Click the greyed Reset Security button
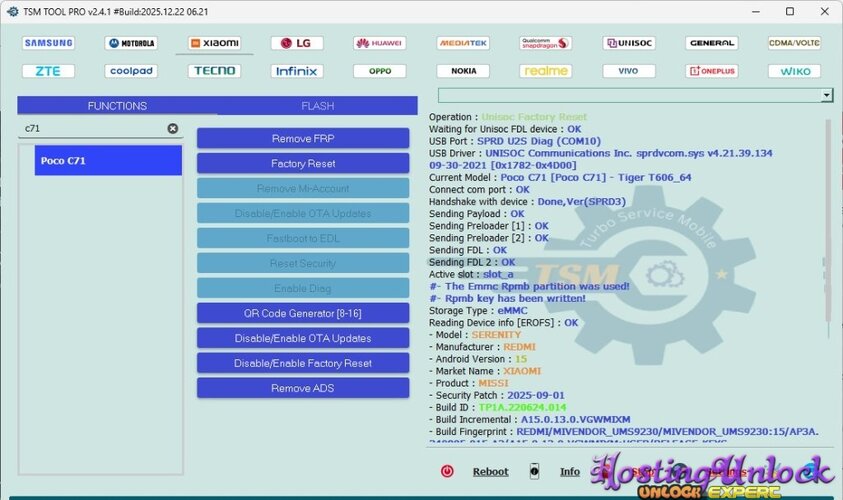The width and height of the screenshot is (843, 500). coord(303,263)
